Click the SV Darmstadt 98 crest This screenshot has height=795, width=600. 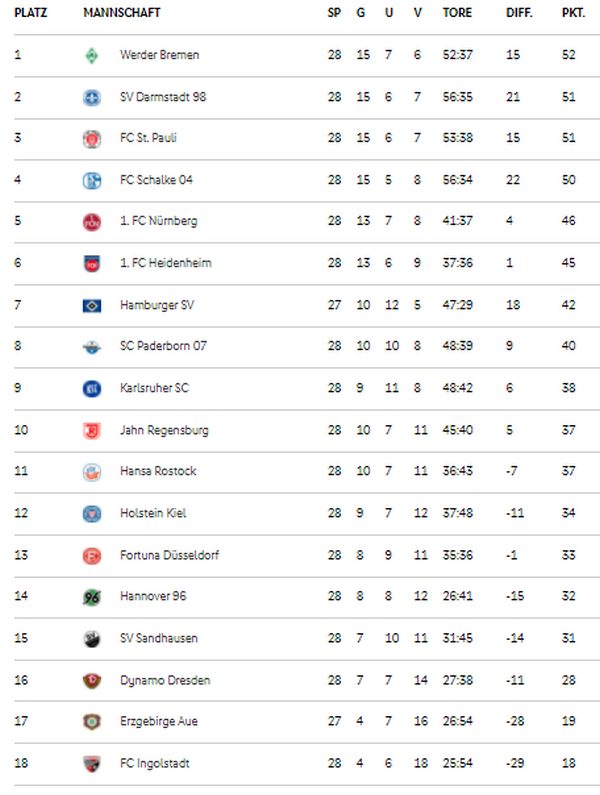[x=92, y=97]
